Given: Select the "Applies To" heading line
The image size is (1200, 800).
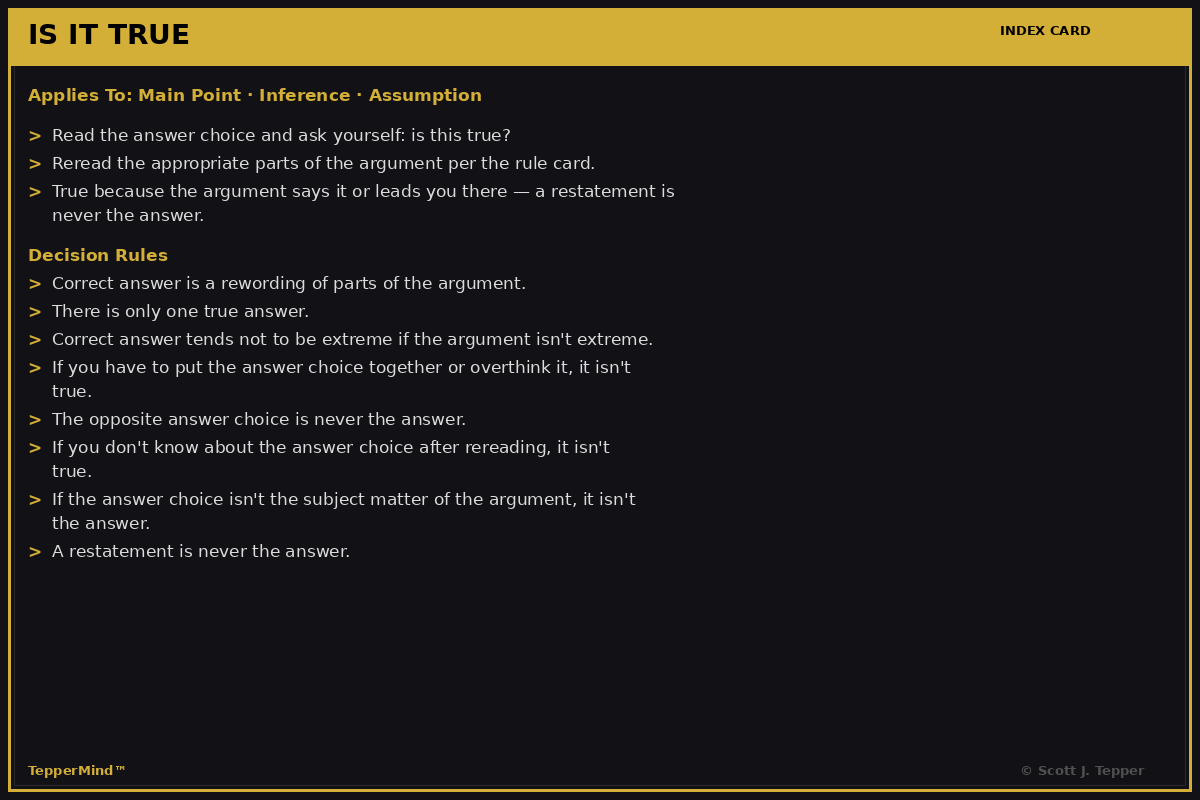Looking at the screenshot, I should (255, 96).
